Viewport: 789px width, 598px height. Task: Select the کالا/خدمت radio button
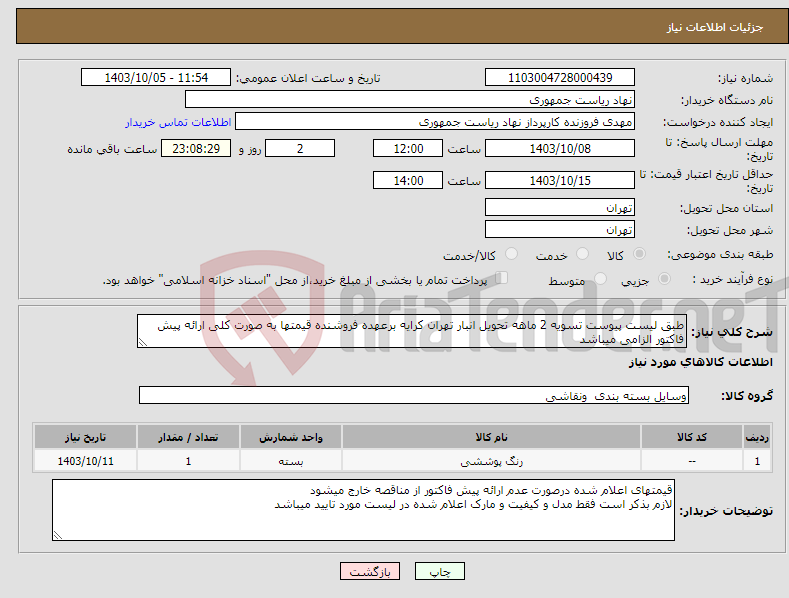pos(511,254)
